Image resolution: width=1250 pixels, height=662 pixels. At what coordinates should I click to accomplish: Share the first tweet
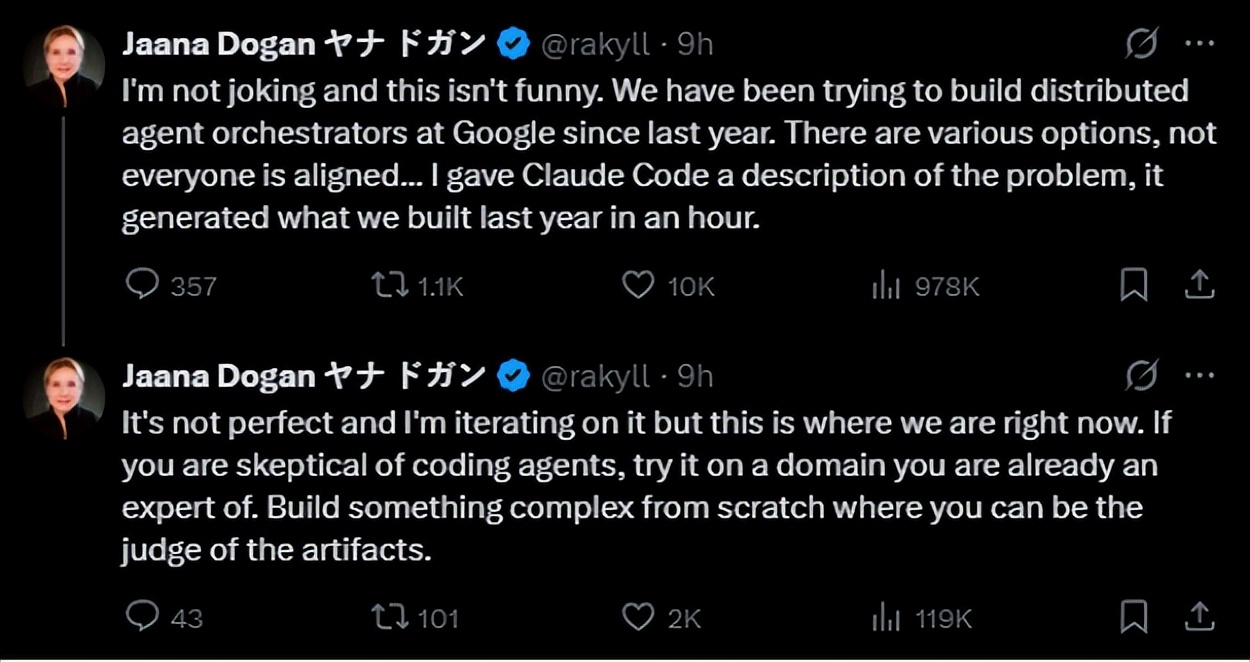(1198, 286)
